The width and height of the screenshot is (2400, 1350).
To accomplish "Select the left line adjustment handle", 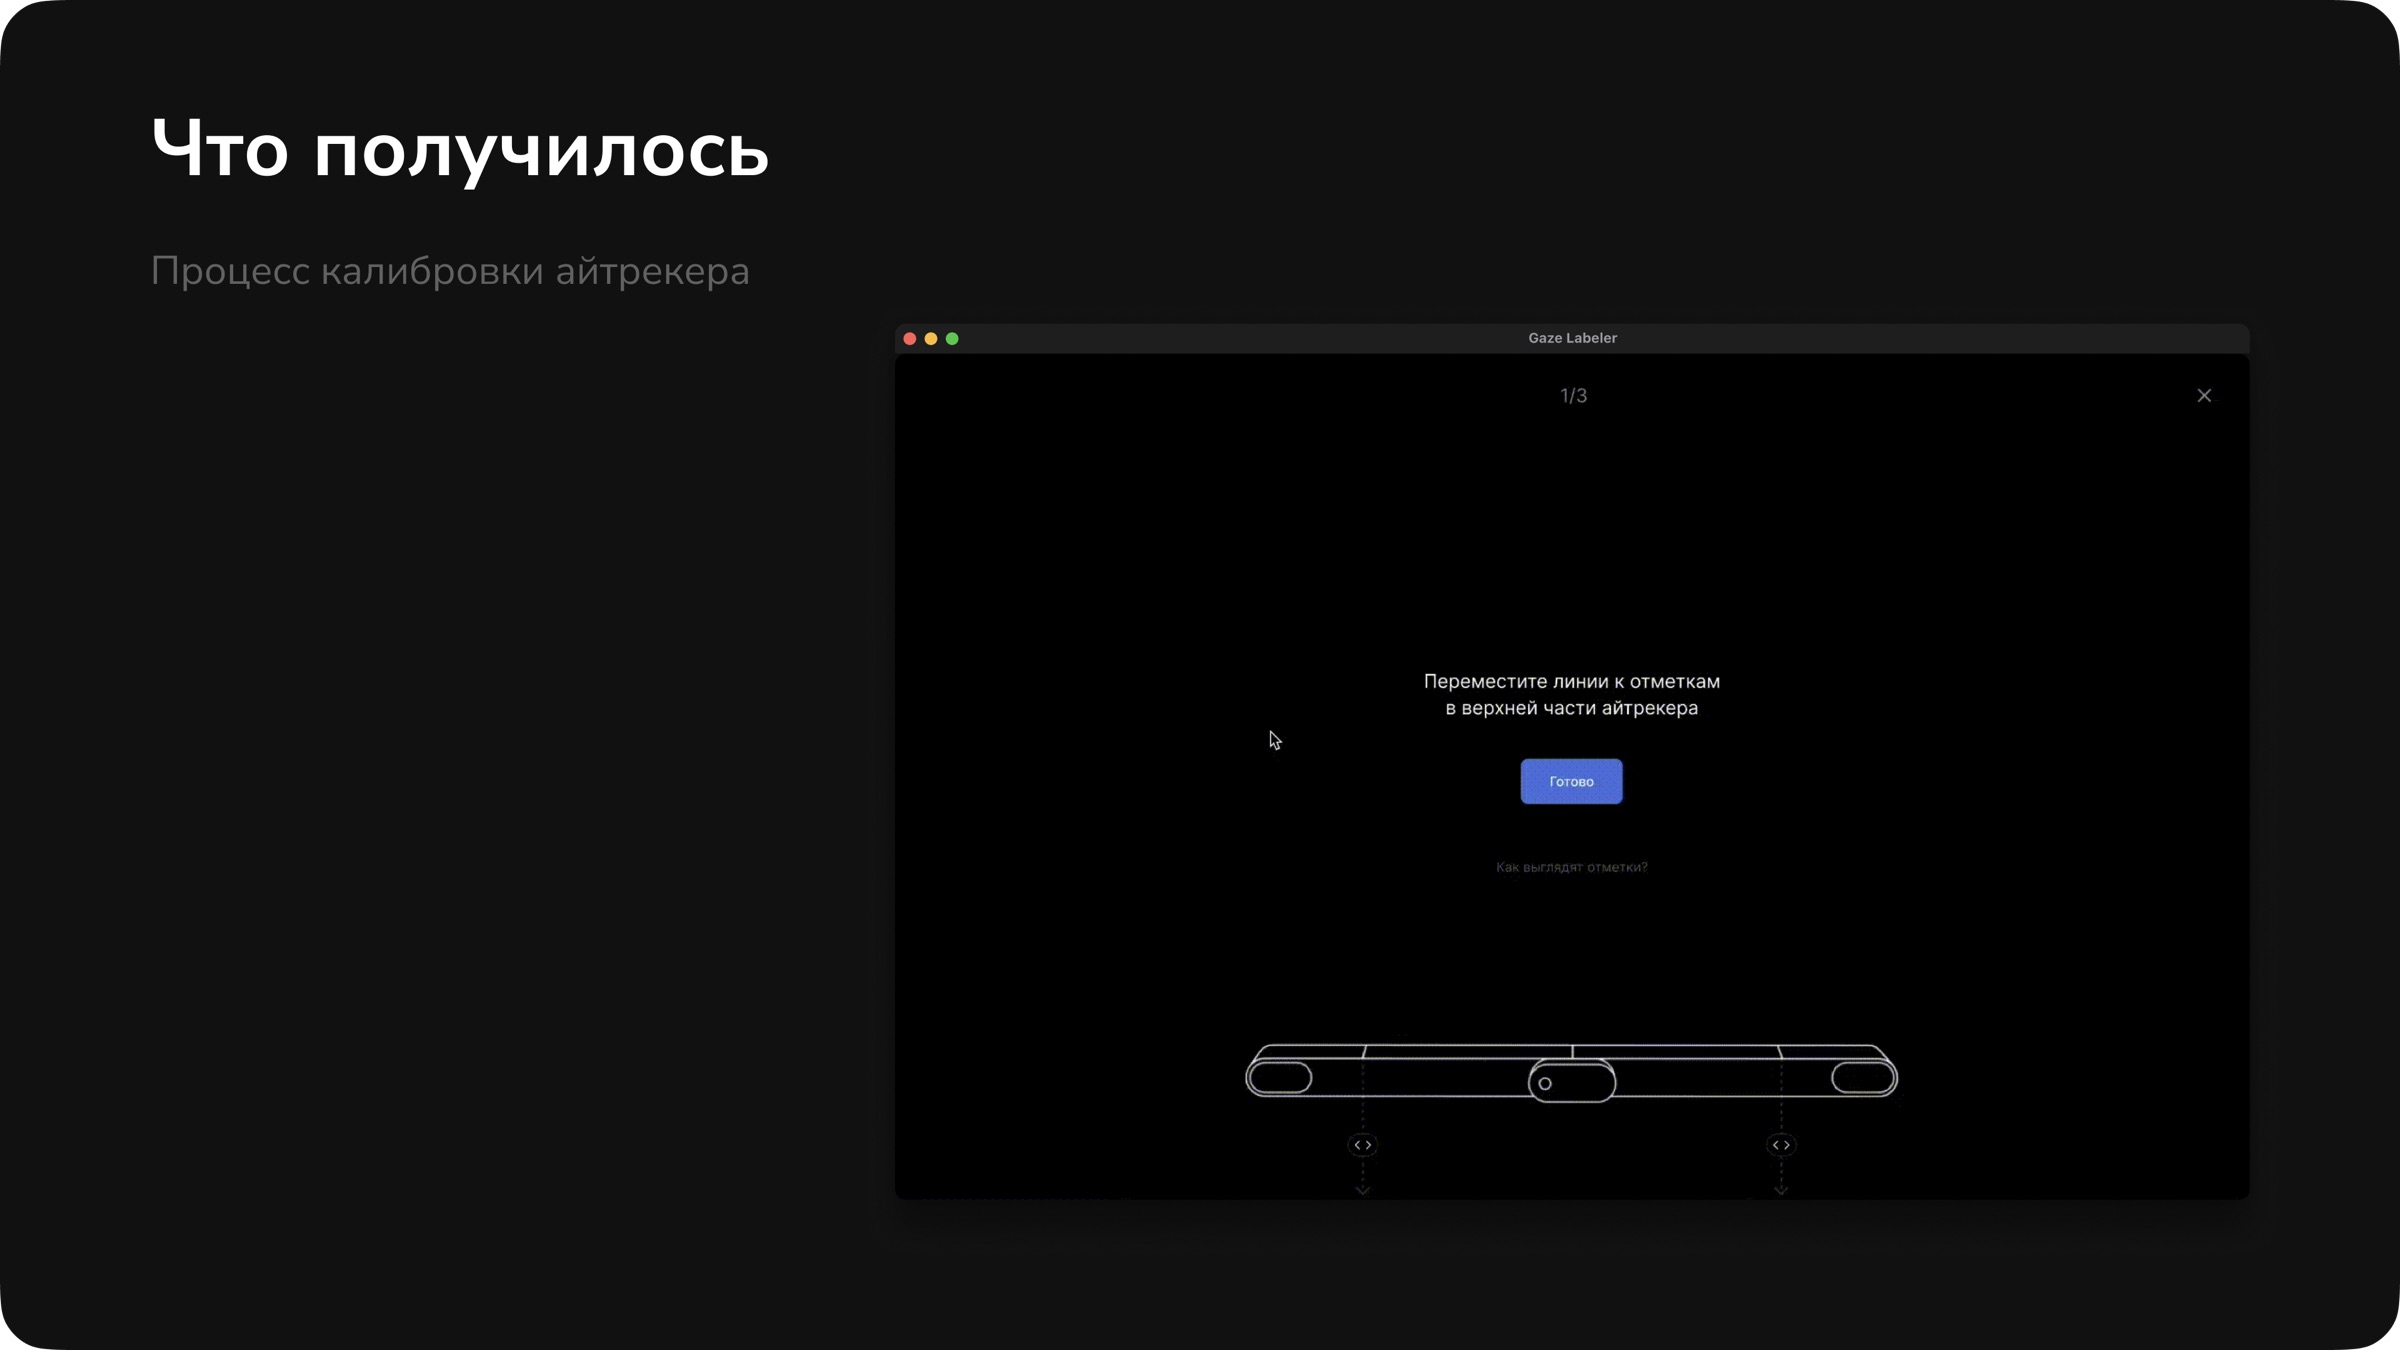I will 1363,1145.
